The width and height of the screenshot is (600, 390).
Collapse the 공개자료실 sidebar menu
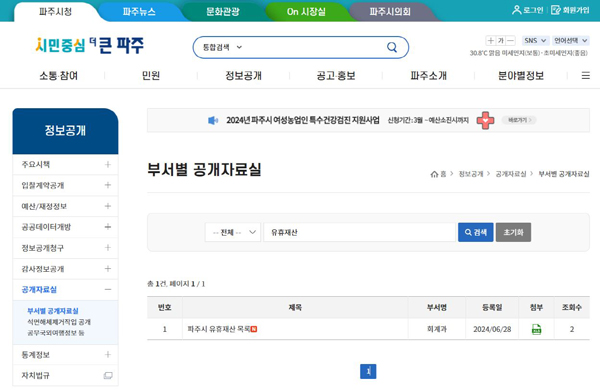coord(108,290)
